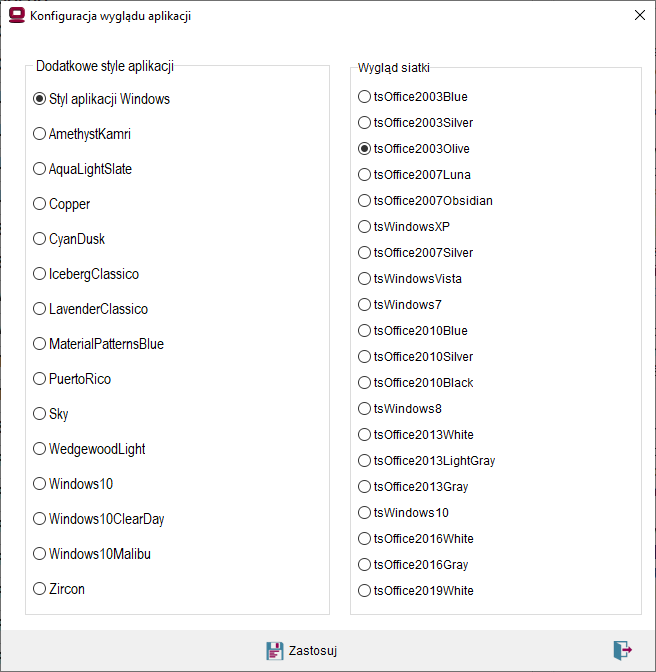
Task: Select tsOffice2007Obsidian grid style
Action: click(425, 201)
